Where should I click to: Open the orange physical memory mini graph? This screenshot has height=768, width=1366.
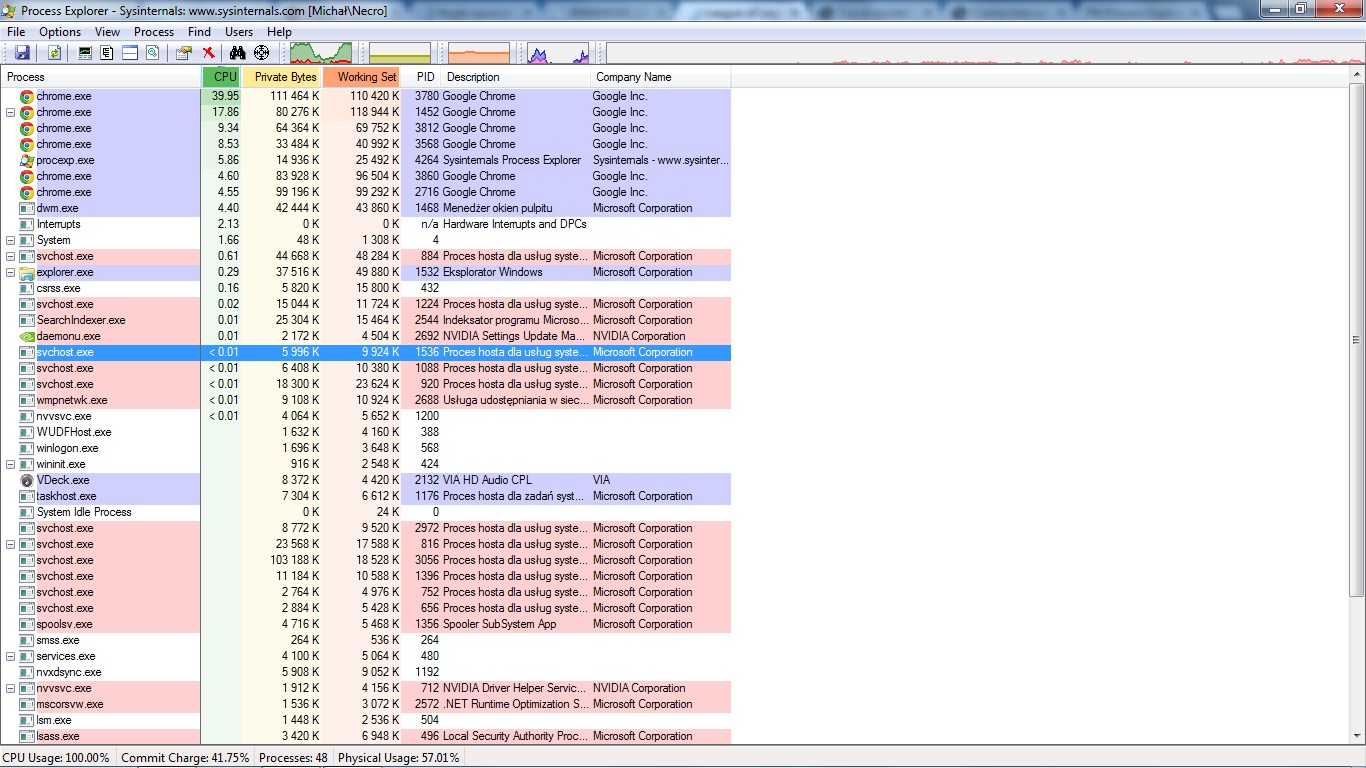click(x=479, y=53)
